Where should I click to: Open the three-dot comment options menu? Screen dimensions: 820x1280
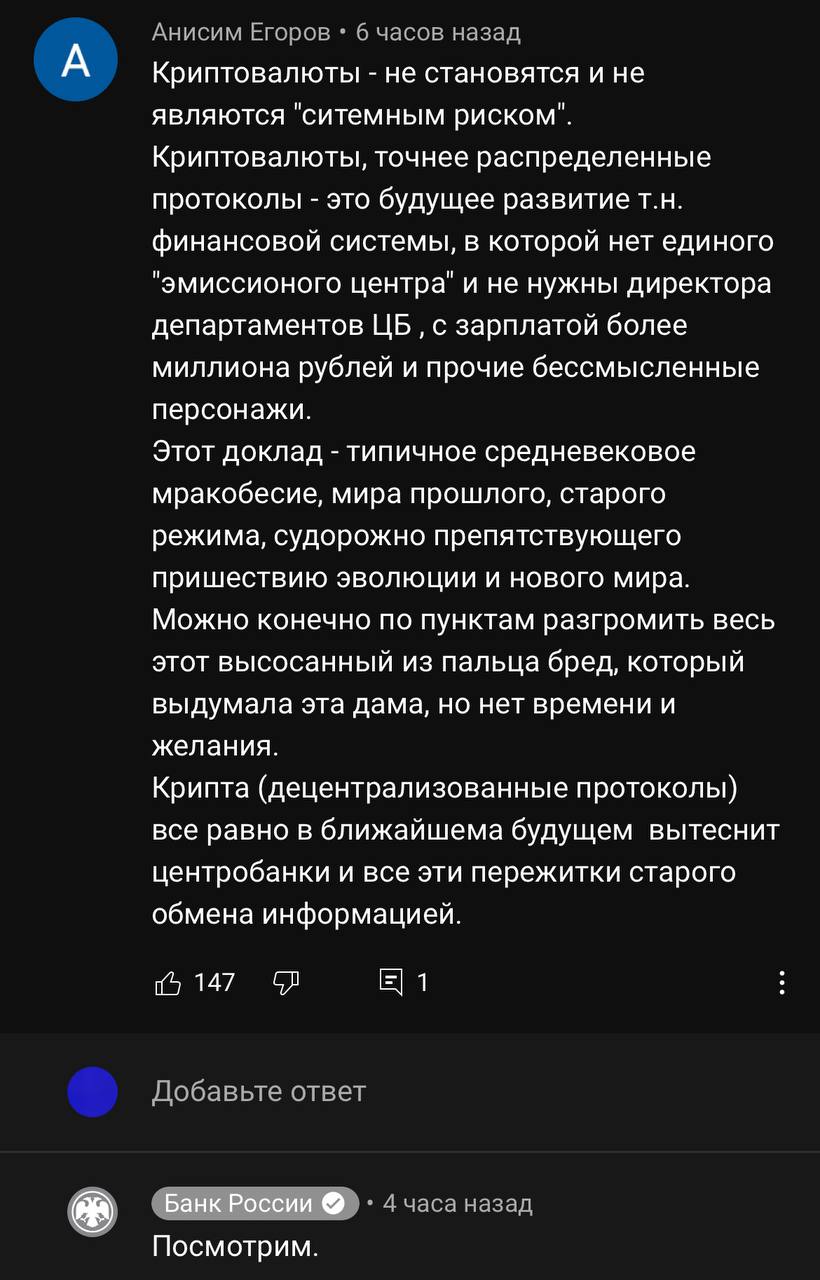click(782, 983)
